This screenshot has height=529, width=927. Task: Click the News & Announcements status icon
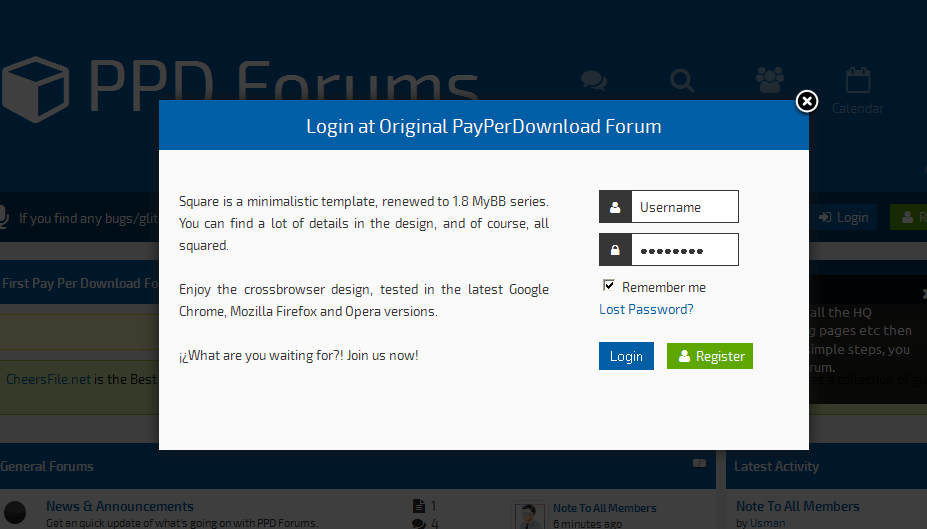coord(15,512)
